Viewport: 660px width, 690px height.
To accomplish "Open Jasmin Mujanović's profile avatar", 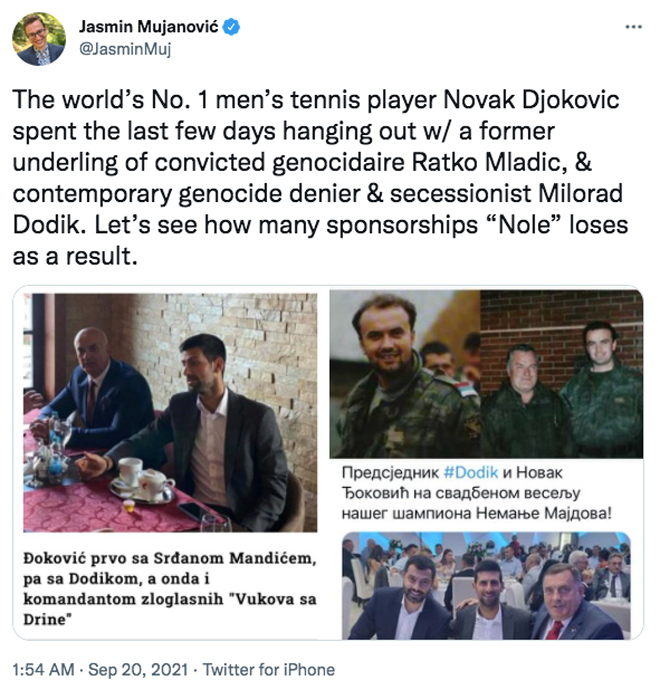I will [39, 39].
